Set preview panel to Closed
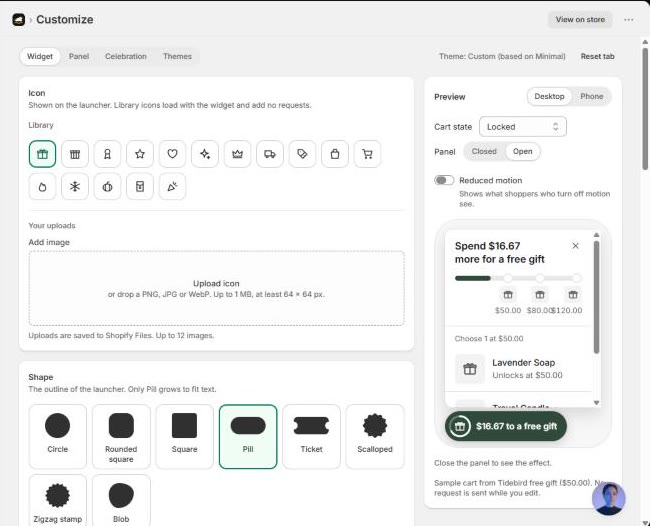The image size is (650, 526). pyautogui.click(x=484, y=152)
